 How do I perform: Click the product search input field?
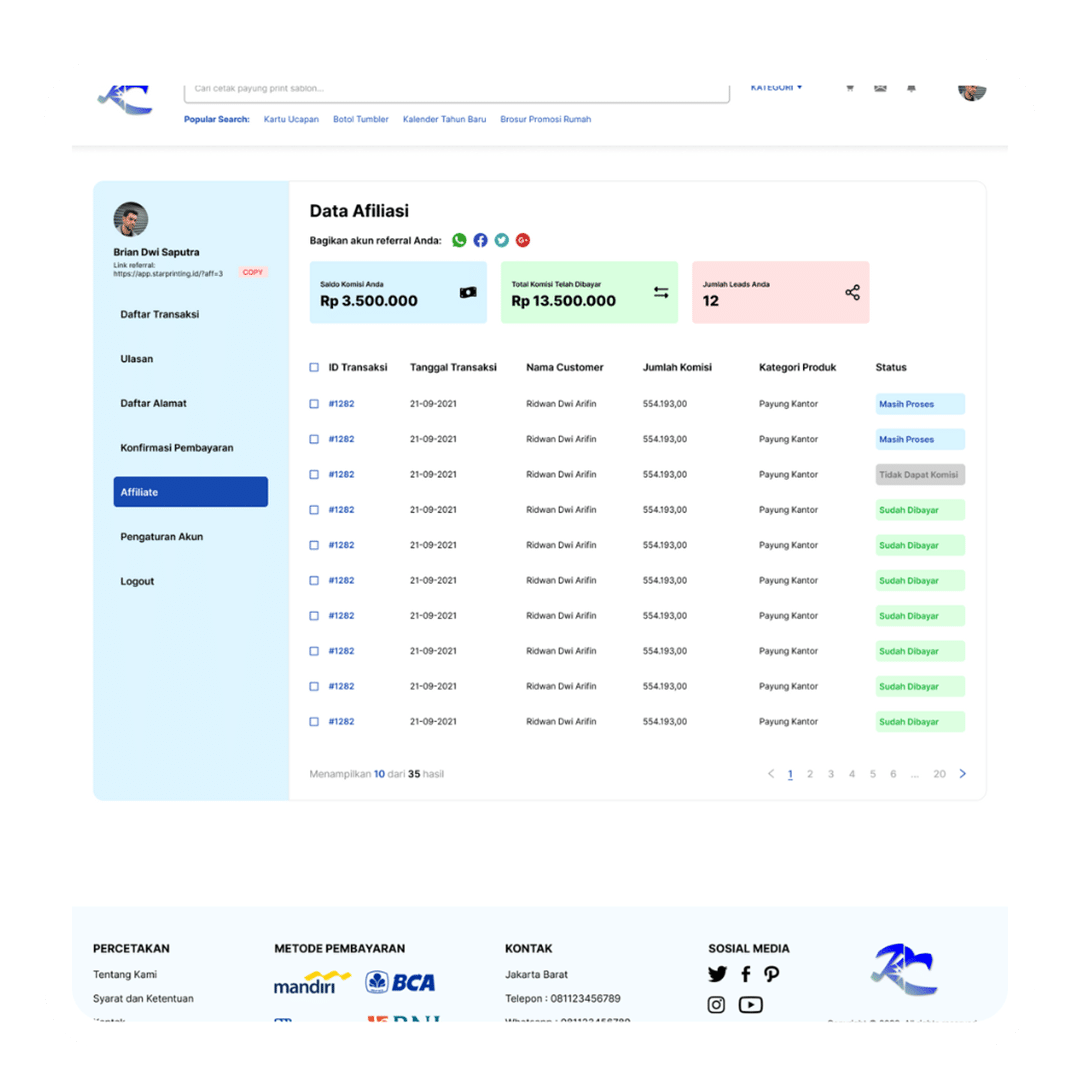click(456, 90)
